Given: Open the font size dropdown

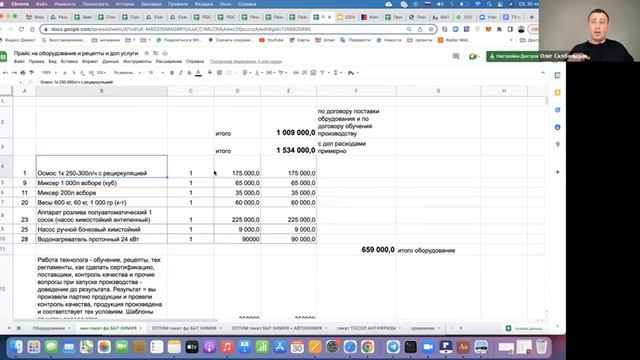Looking at the screenshot, I should pyautogui.click(x=156, y=73).
